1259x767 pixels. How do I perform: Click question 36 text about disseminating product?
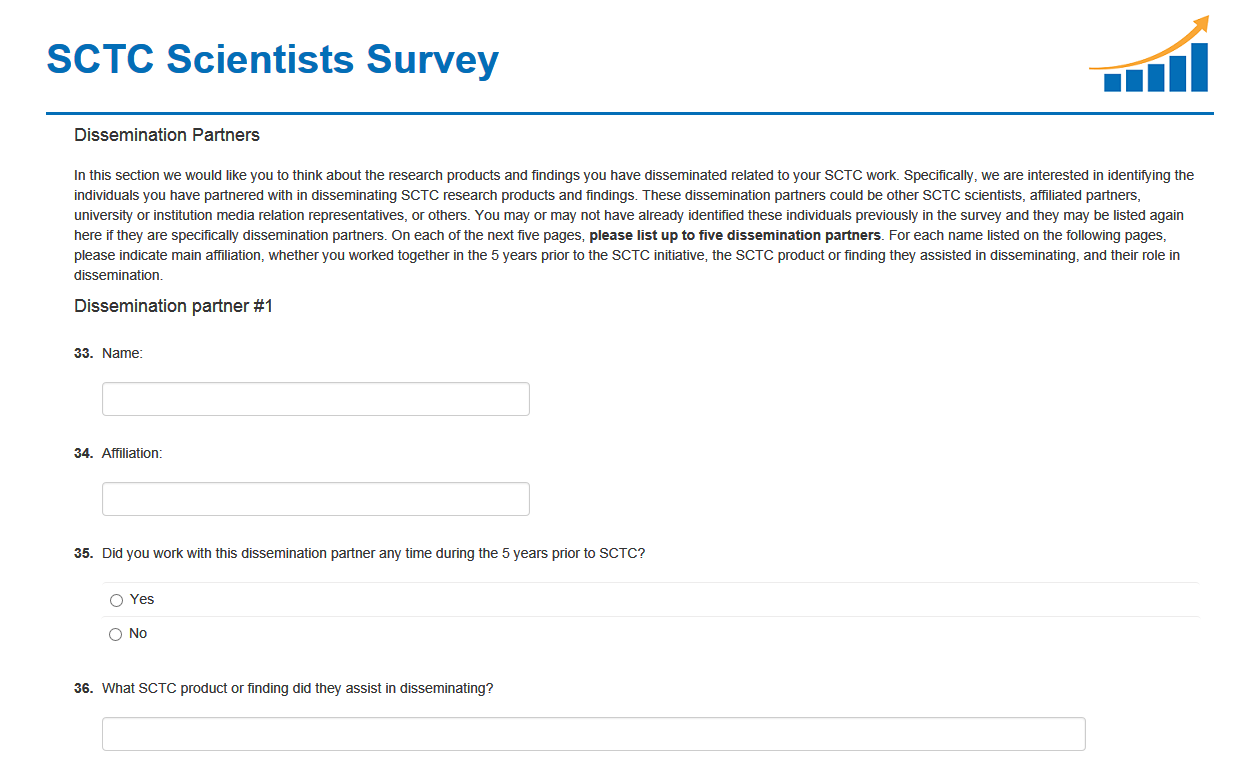(297, 689)
